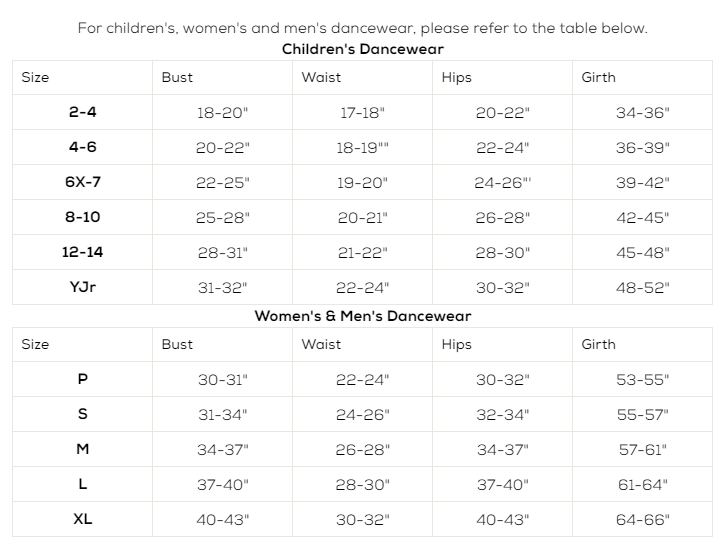The width and height of the screenshot is (724, 555).
Task: Click the 24-26" hips value for 6X-7
Action: [x=502, y=183]
